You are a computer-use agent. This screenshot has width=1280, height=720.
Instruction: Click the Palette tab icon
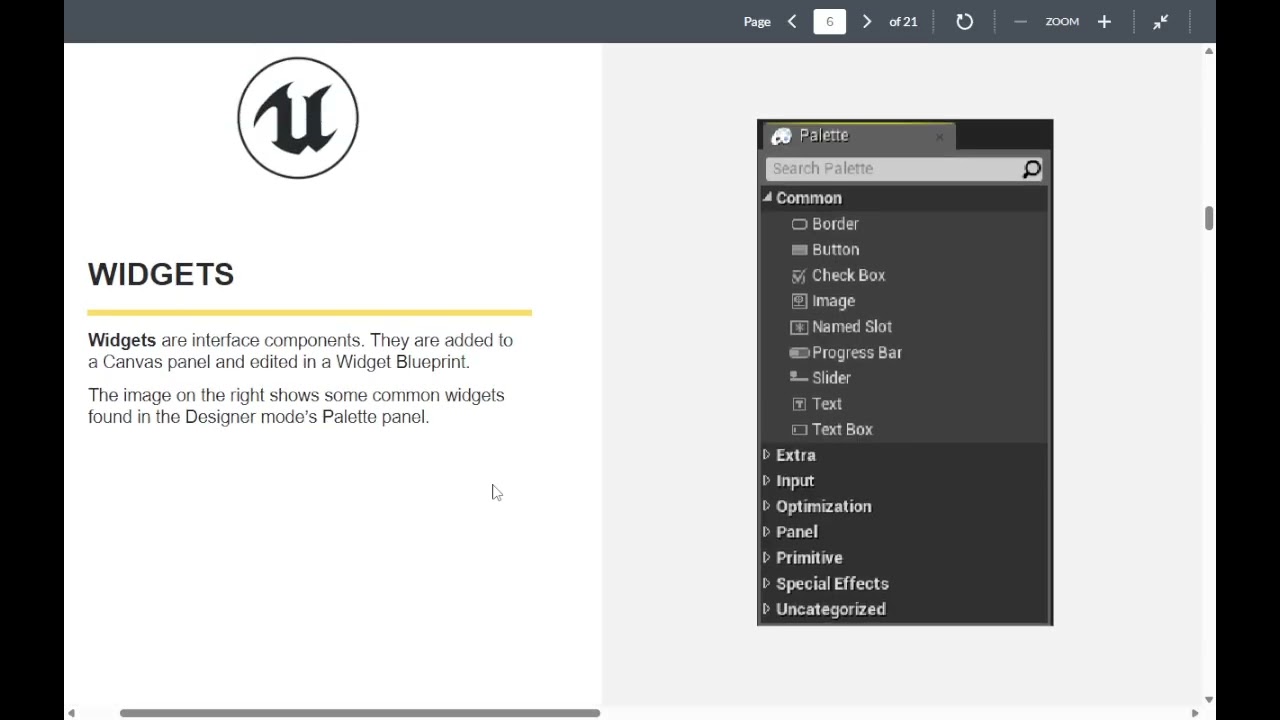(x=781, y=136)
